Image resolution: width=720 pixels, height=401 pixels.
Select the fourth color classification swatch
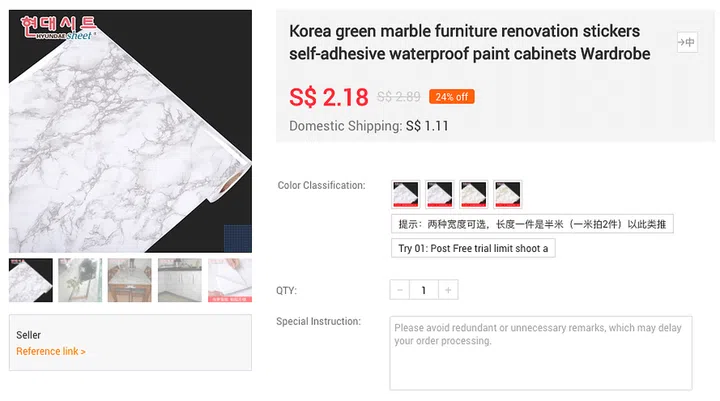[507, 194]
